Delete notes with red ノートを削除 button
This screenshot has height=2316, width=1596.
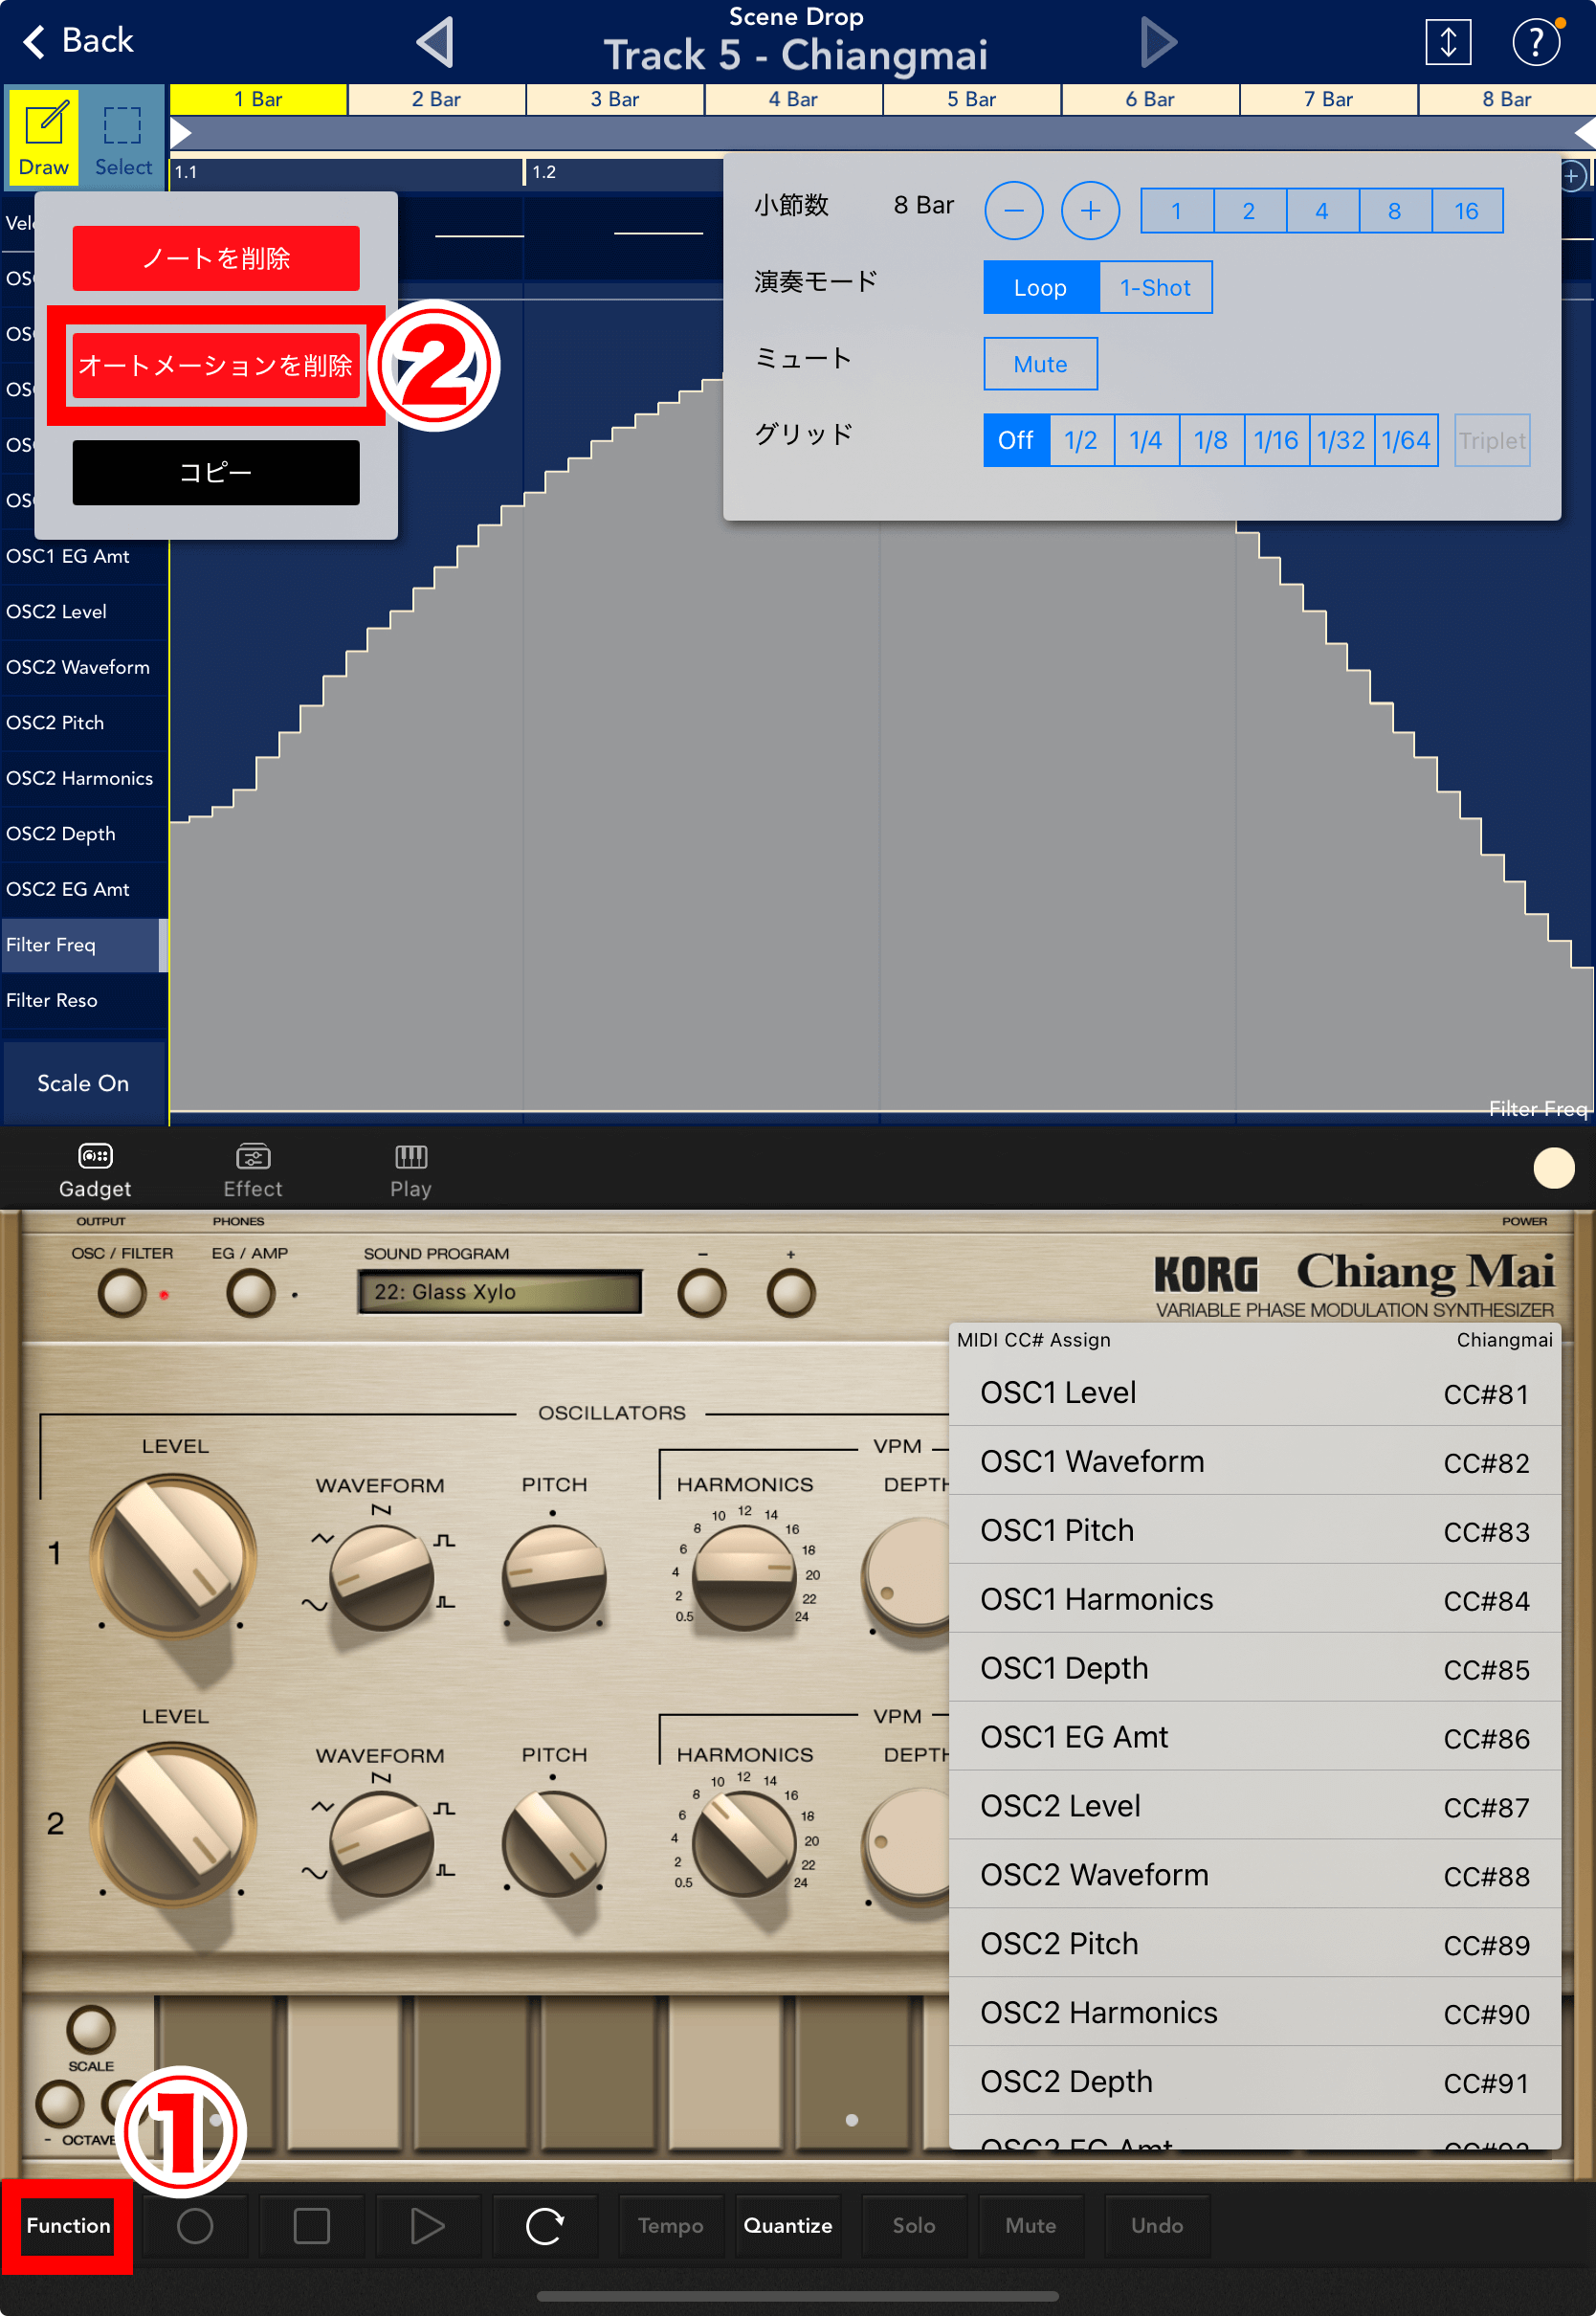pyautogui.click(x=216, y=258)
